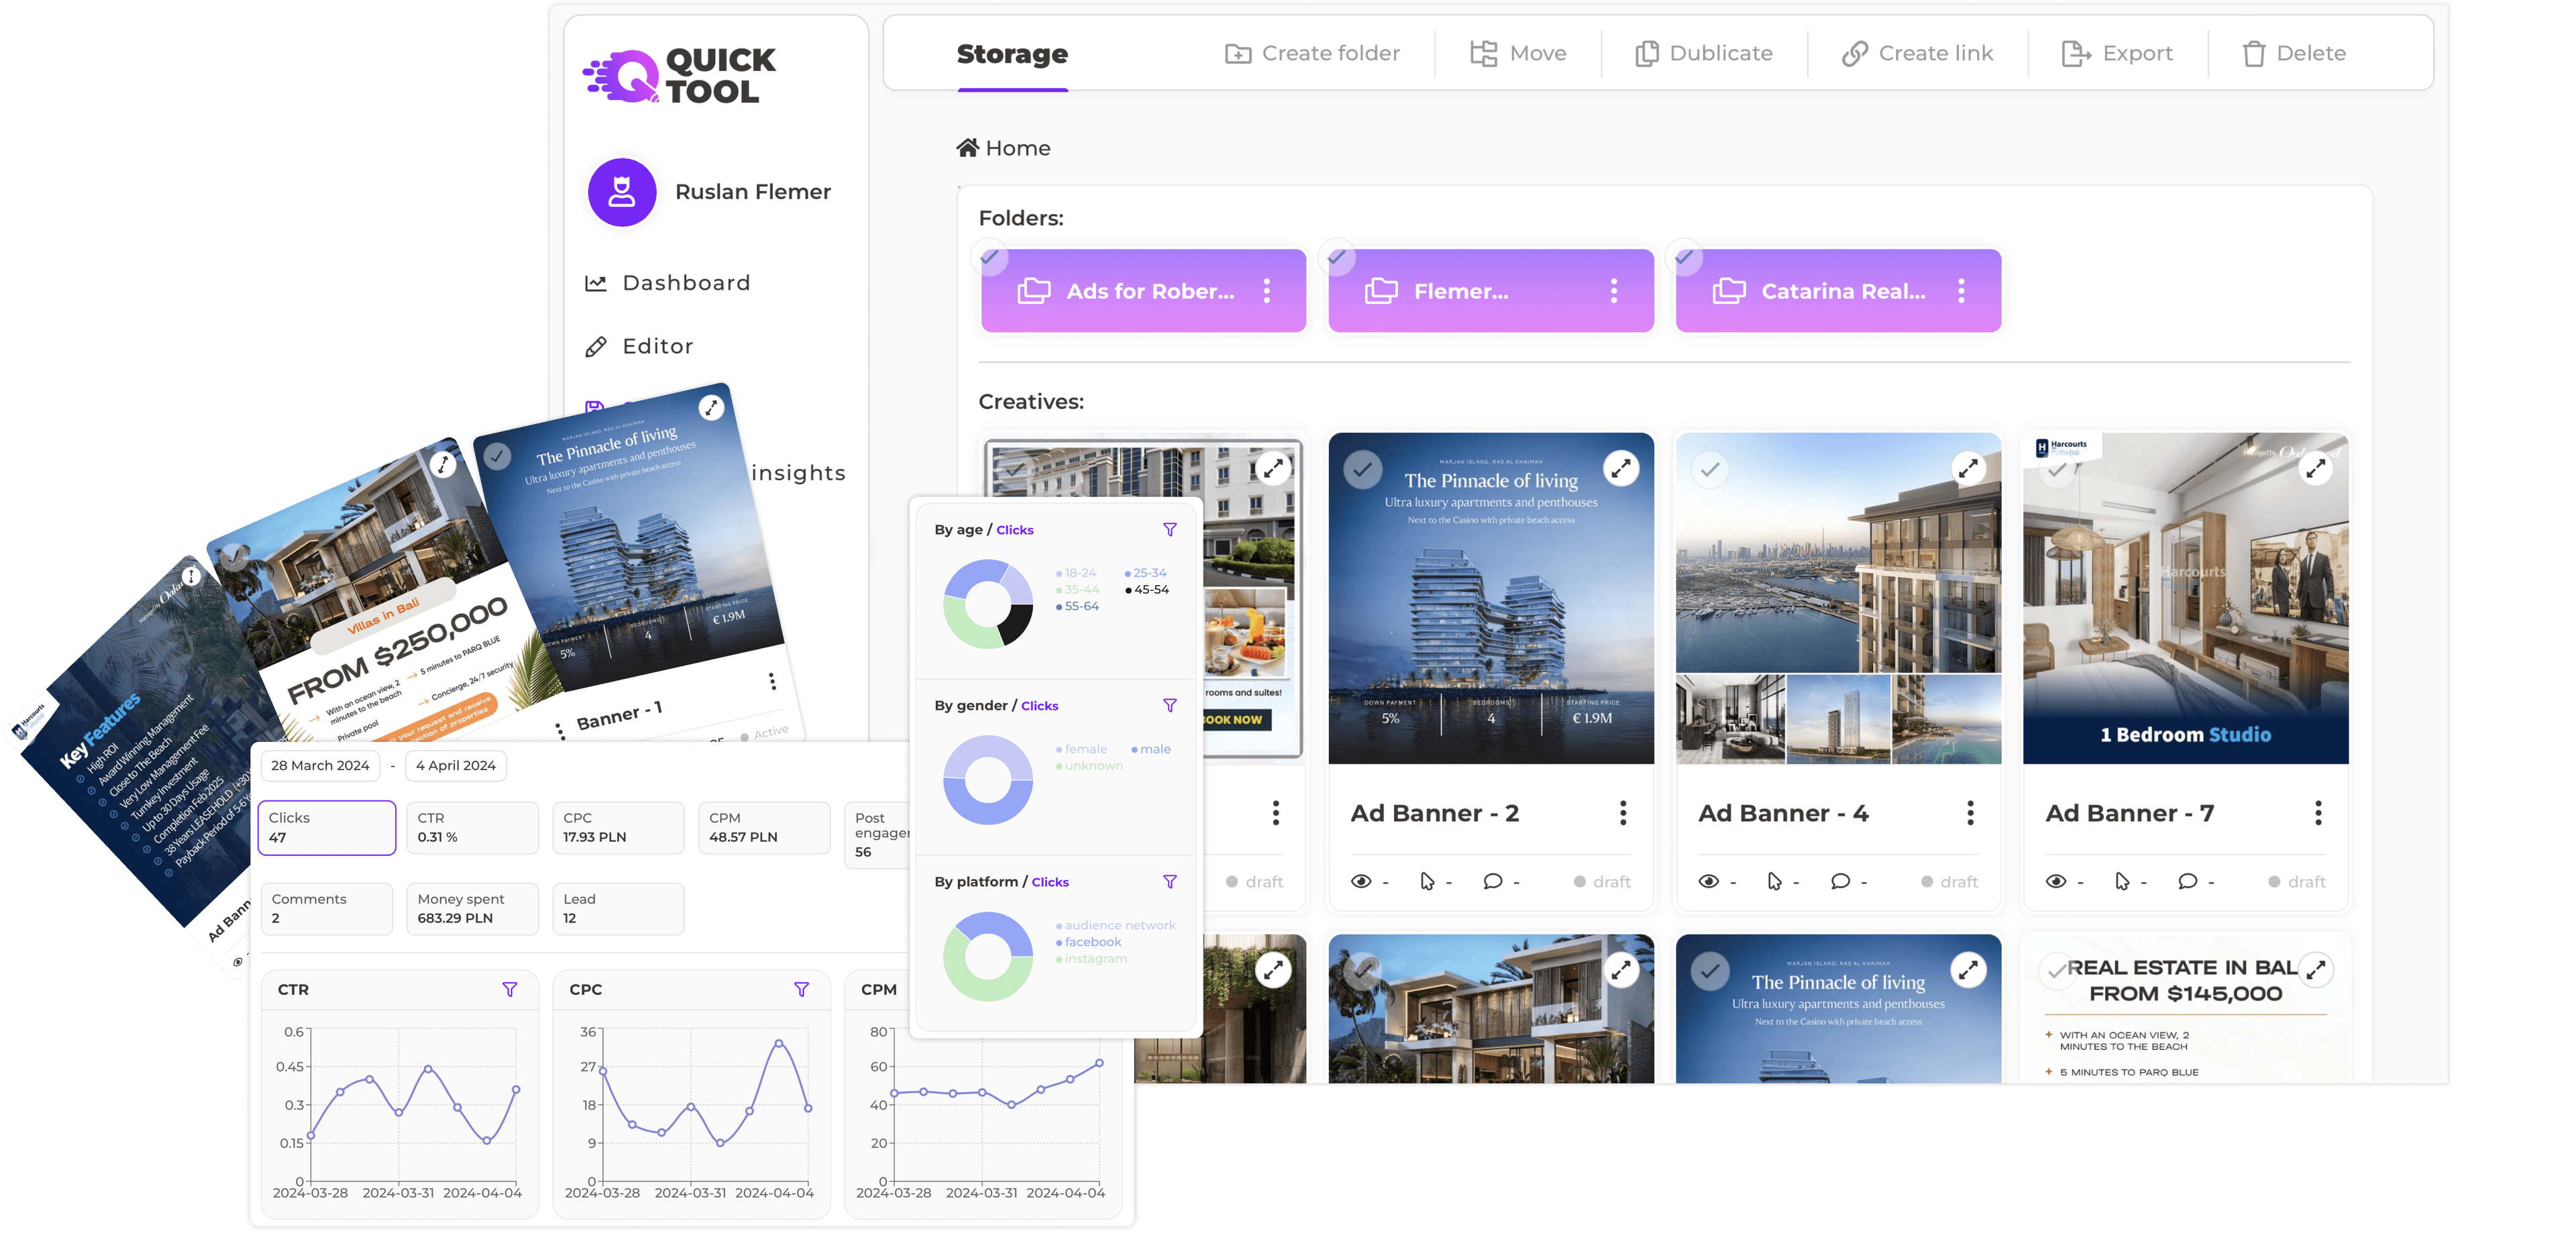Viewport: 2576px width, 1233px height.
Task: Select the Flemer... folder checkbox
Action: [1336, 257]
